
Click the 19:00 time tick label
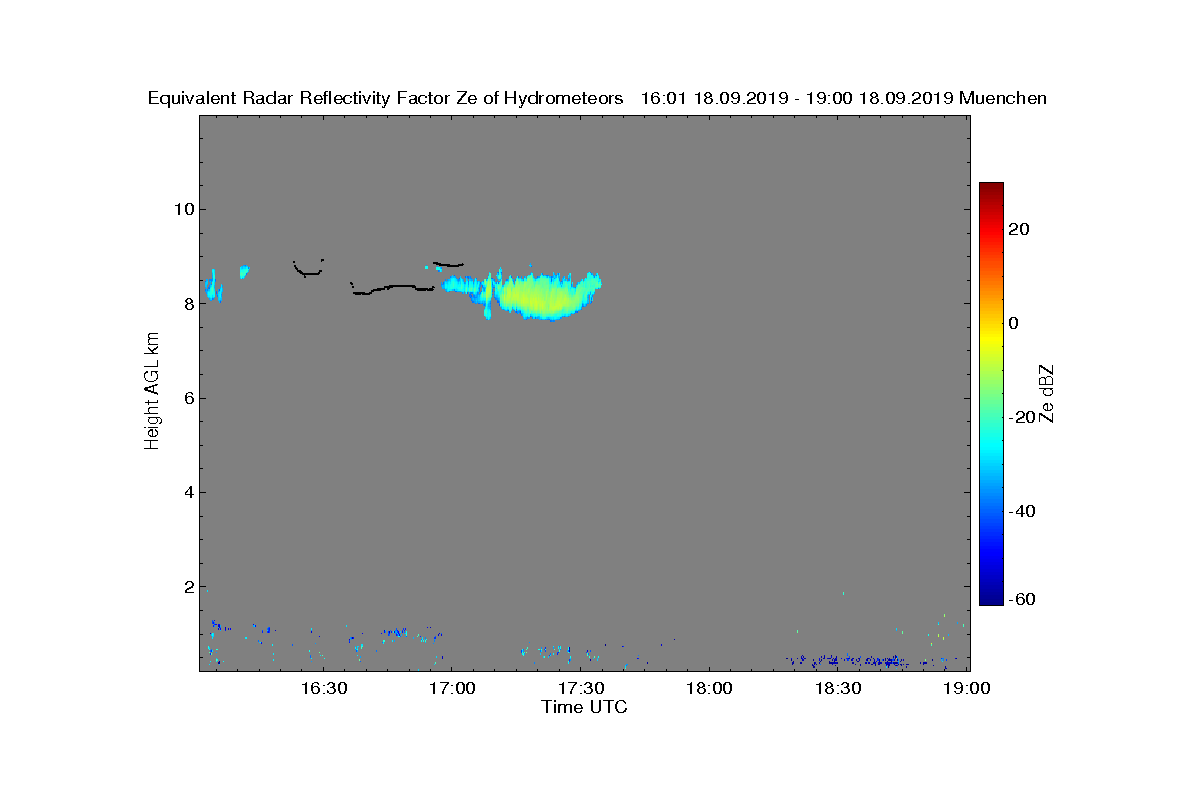click(x=967, y=688)
